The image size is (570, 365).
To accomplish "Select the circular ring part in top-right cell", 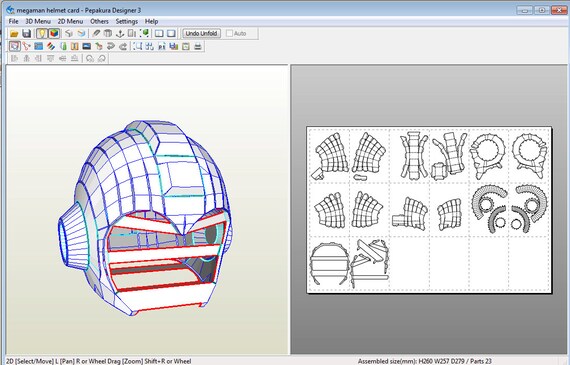I will 529,155.
